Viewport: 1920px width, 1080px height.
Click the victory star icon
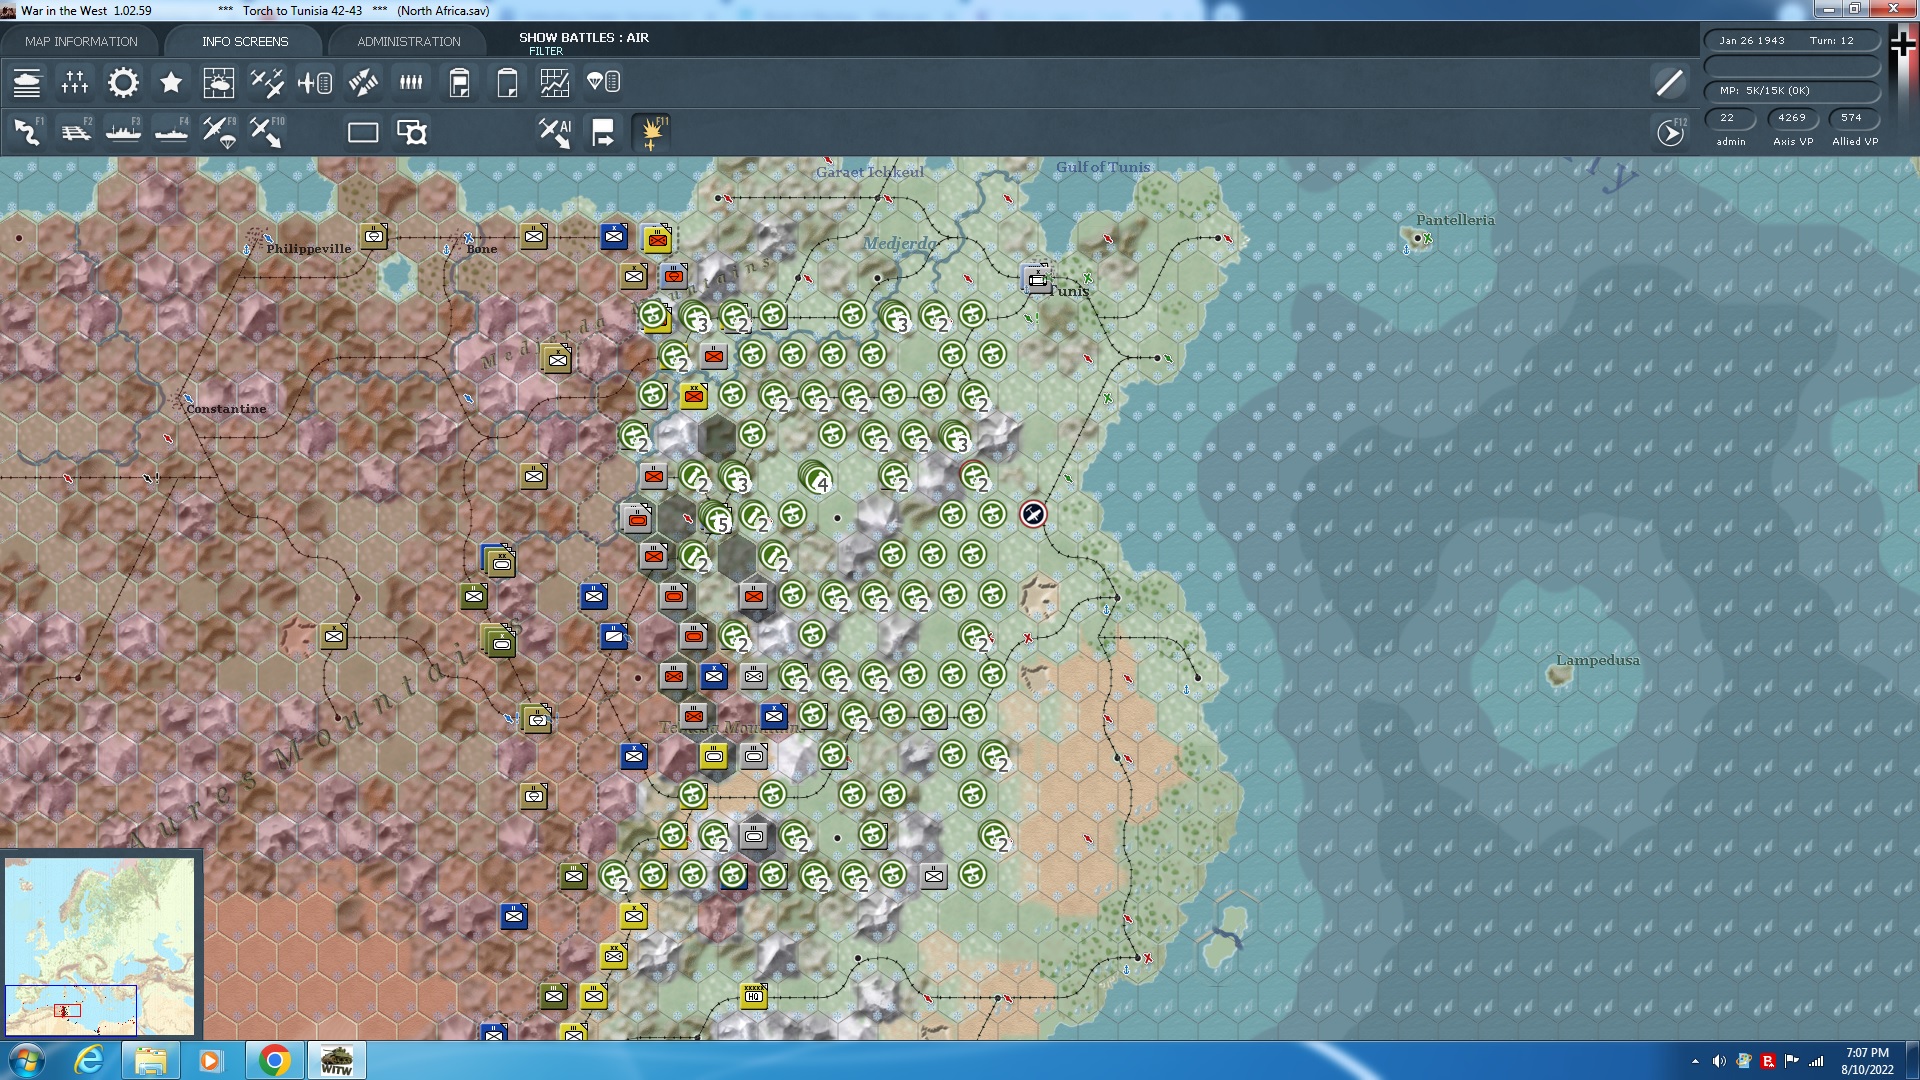pos(171,82)
